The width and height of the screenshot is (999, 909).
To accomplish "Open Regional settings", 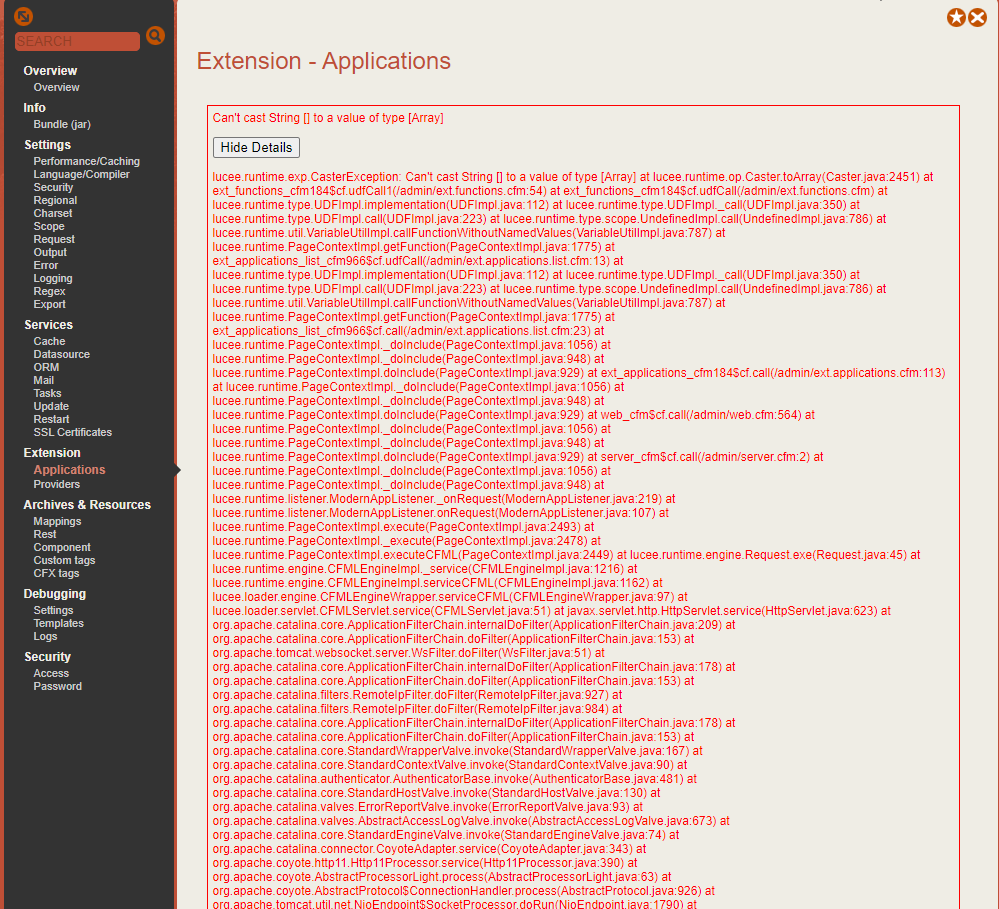I will click(55, 200).
